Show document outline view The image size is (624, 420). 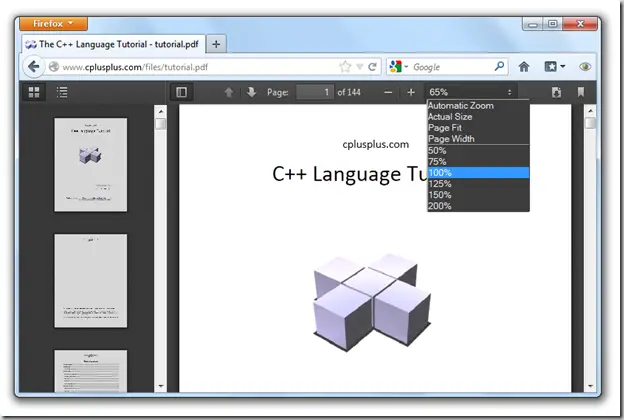click(x=62, y=92)
